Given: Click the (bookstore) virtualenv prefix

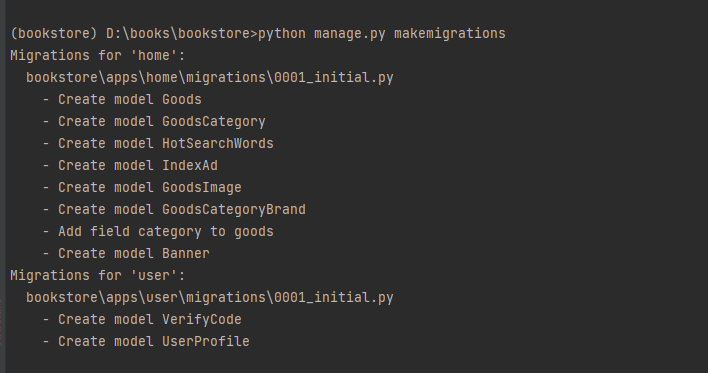Looking at the screenshot, I should [54, 33].
